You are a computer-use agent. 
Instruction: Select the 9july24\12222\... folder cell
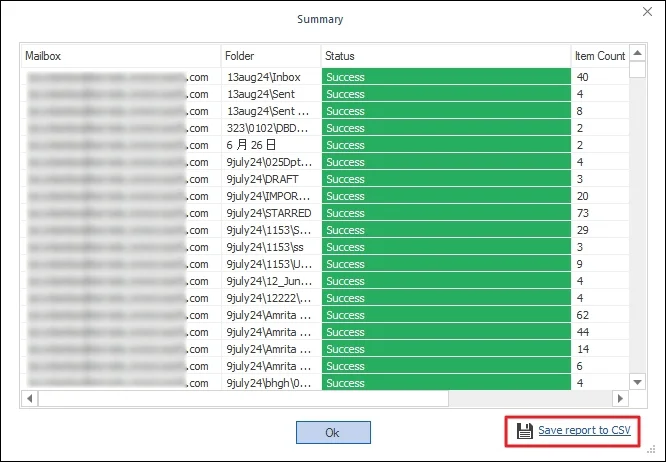[x=271, y=298]
